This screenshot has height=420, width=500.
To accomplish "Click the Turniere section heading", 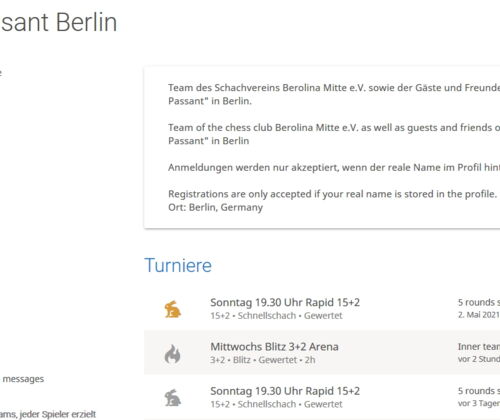I will 178,265.
